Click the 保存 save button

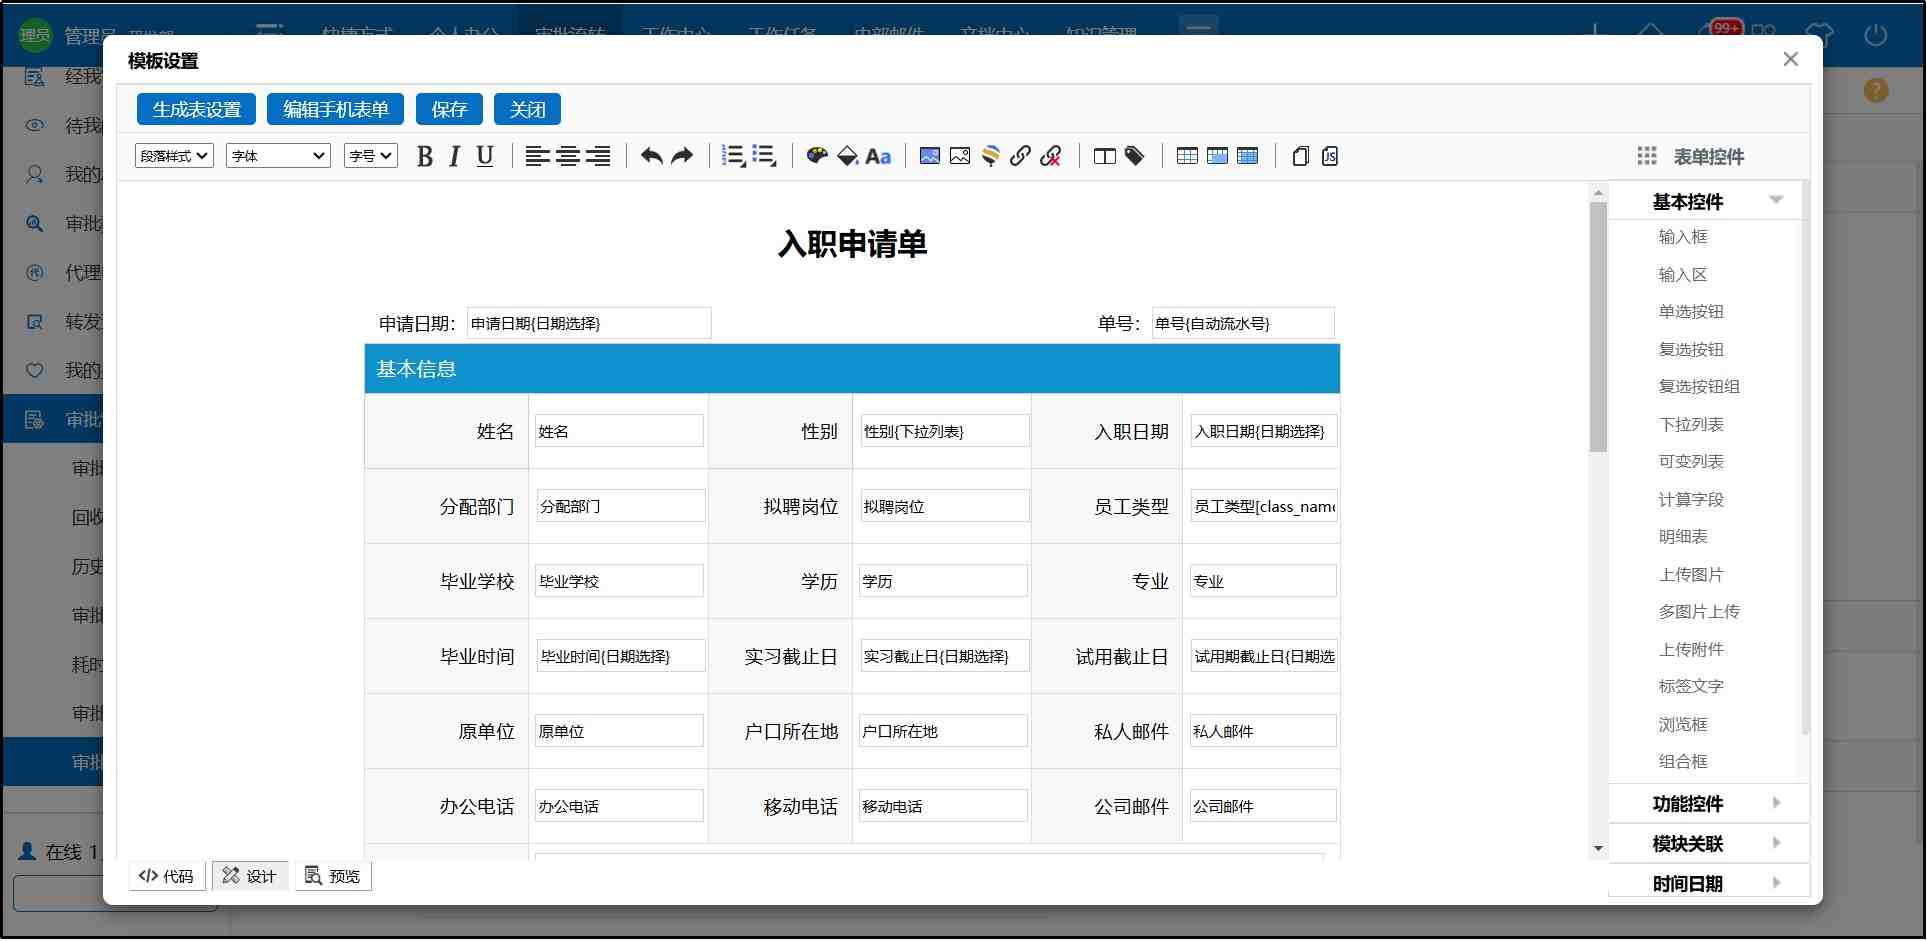pos(449,109)
